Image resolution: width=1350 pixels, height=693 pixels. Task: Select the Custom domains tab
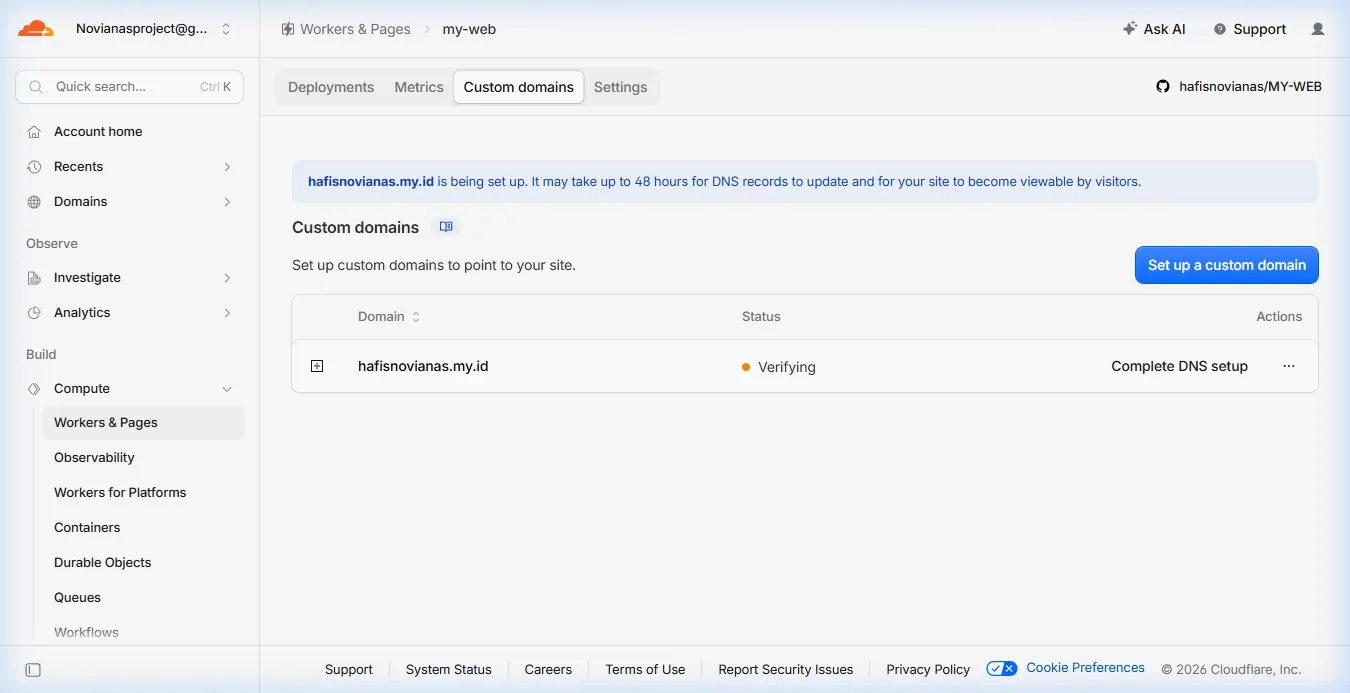point(519,87)
